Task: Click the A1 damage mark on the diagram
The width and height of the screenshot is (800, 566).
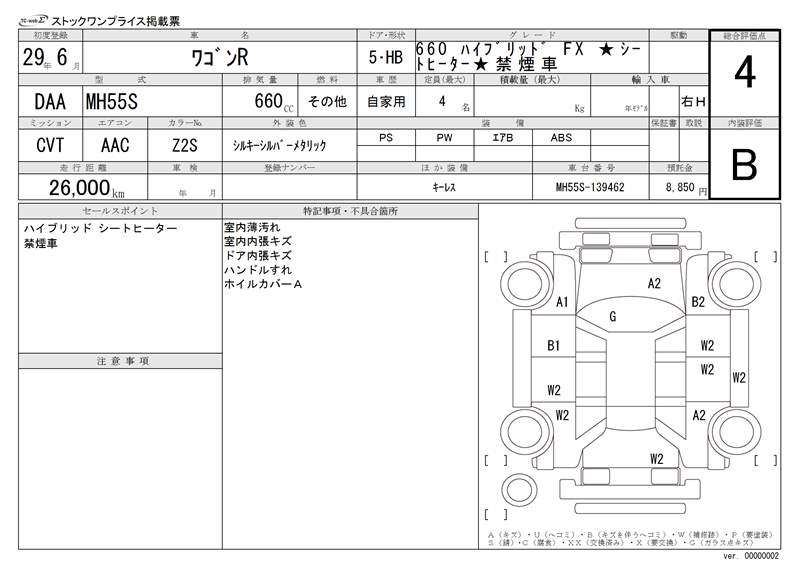Action: [x=562, y=302]
